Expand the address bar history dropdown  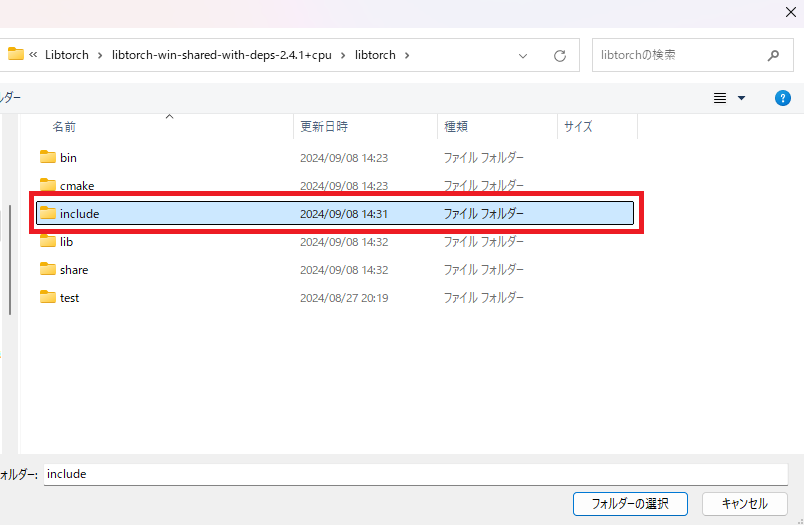point(523,56)
